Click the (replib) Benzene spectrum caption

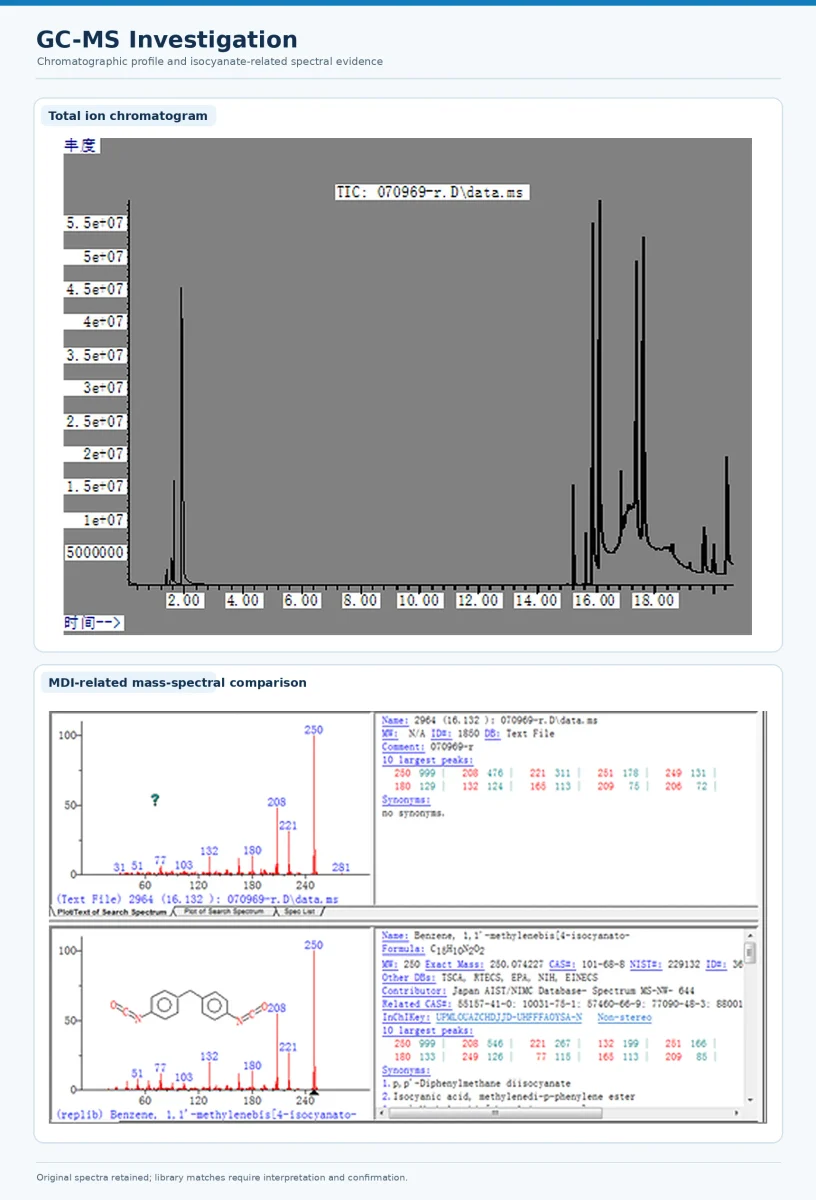[x=205, y=1114]
